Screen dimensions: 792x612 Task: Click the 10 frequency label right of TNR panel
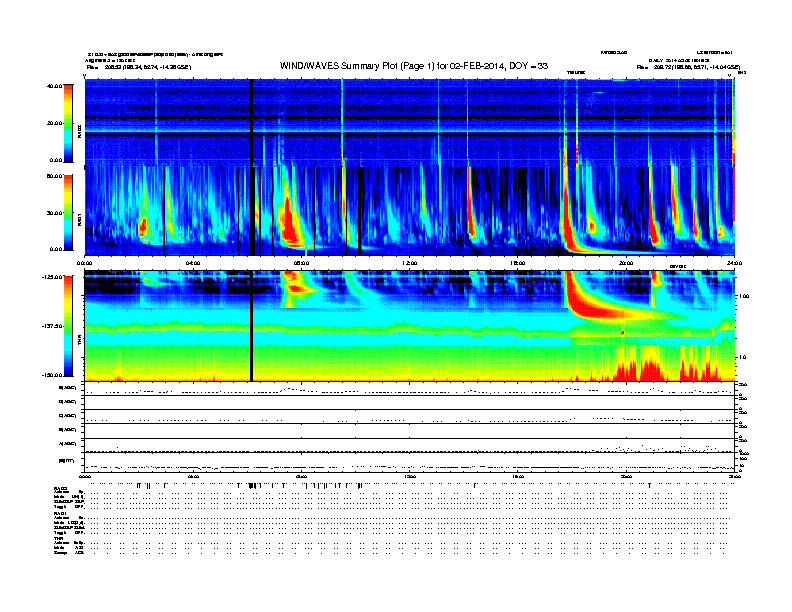(x=742, y=357)
